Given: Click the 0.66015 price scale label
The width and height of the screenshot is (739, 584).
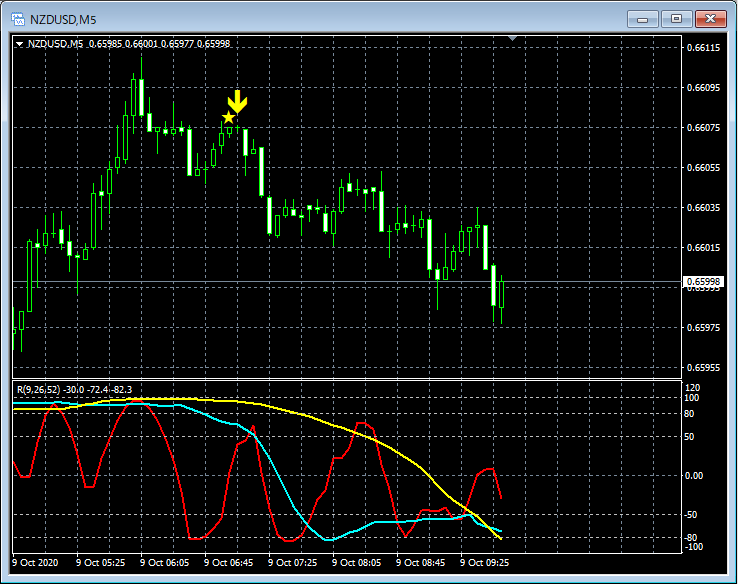Looking at the screenshot, I should 703,248.
